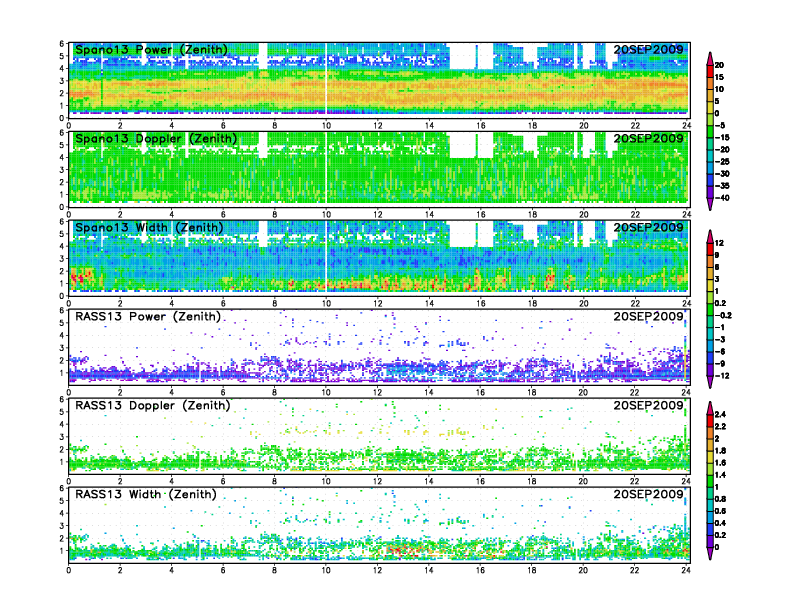Click the 0.6 label on the bottom colorbar

720,511
